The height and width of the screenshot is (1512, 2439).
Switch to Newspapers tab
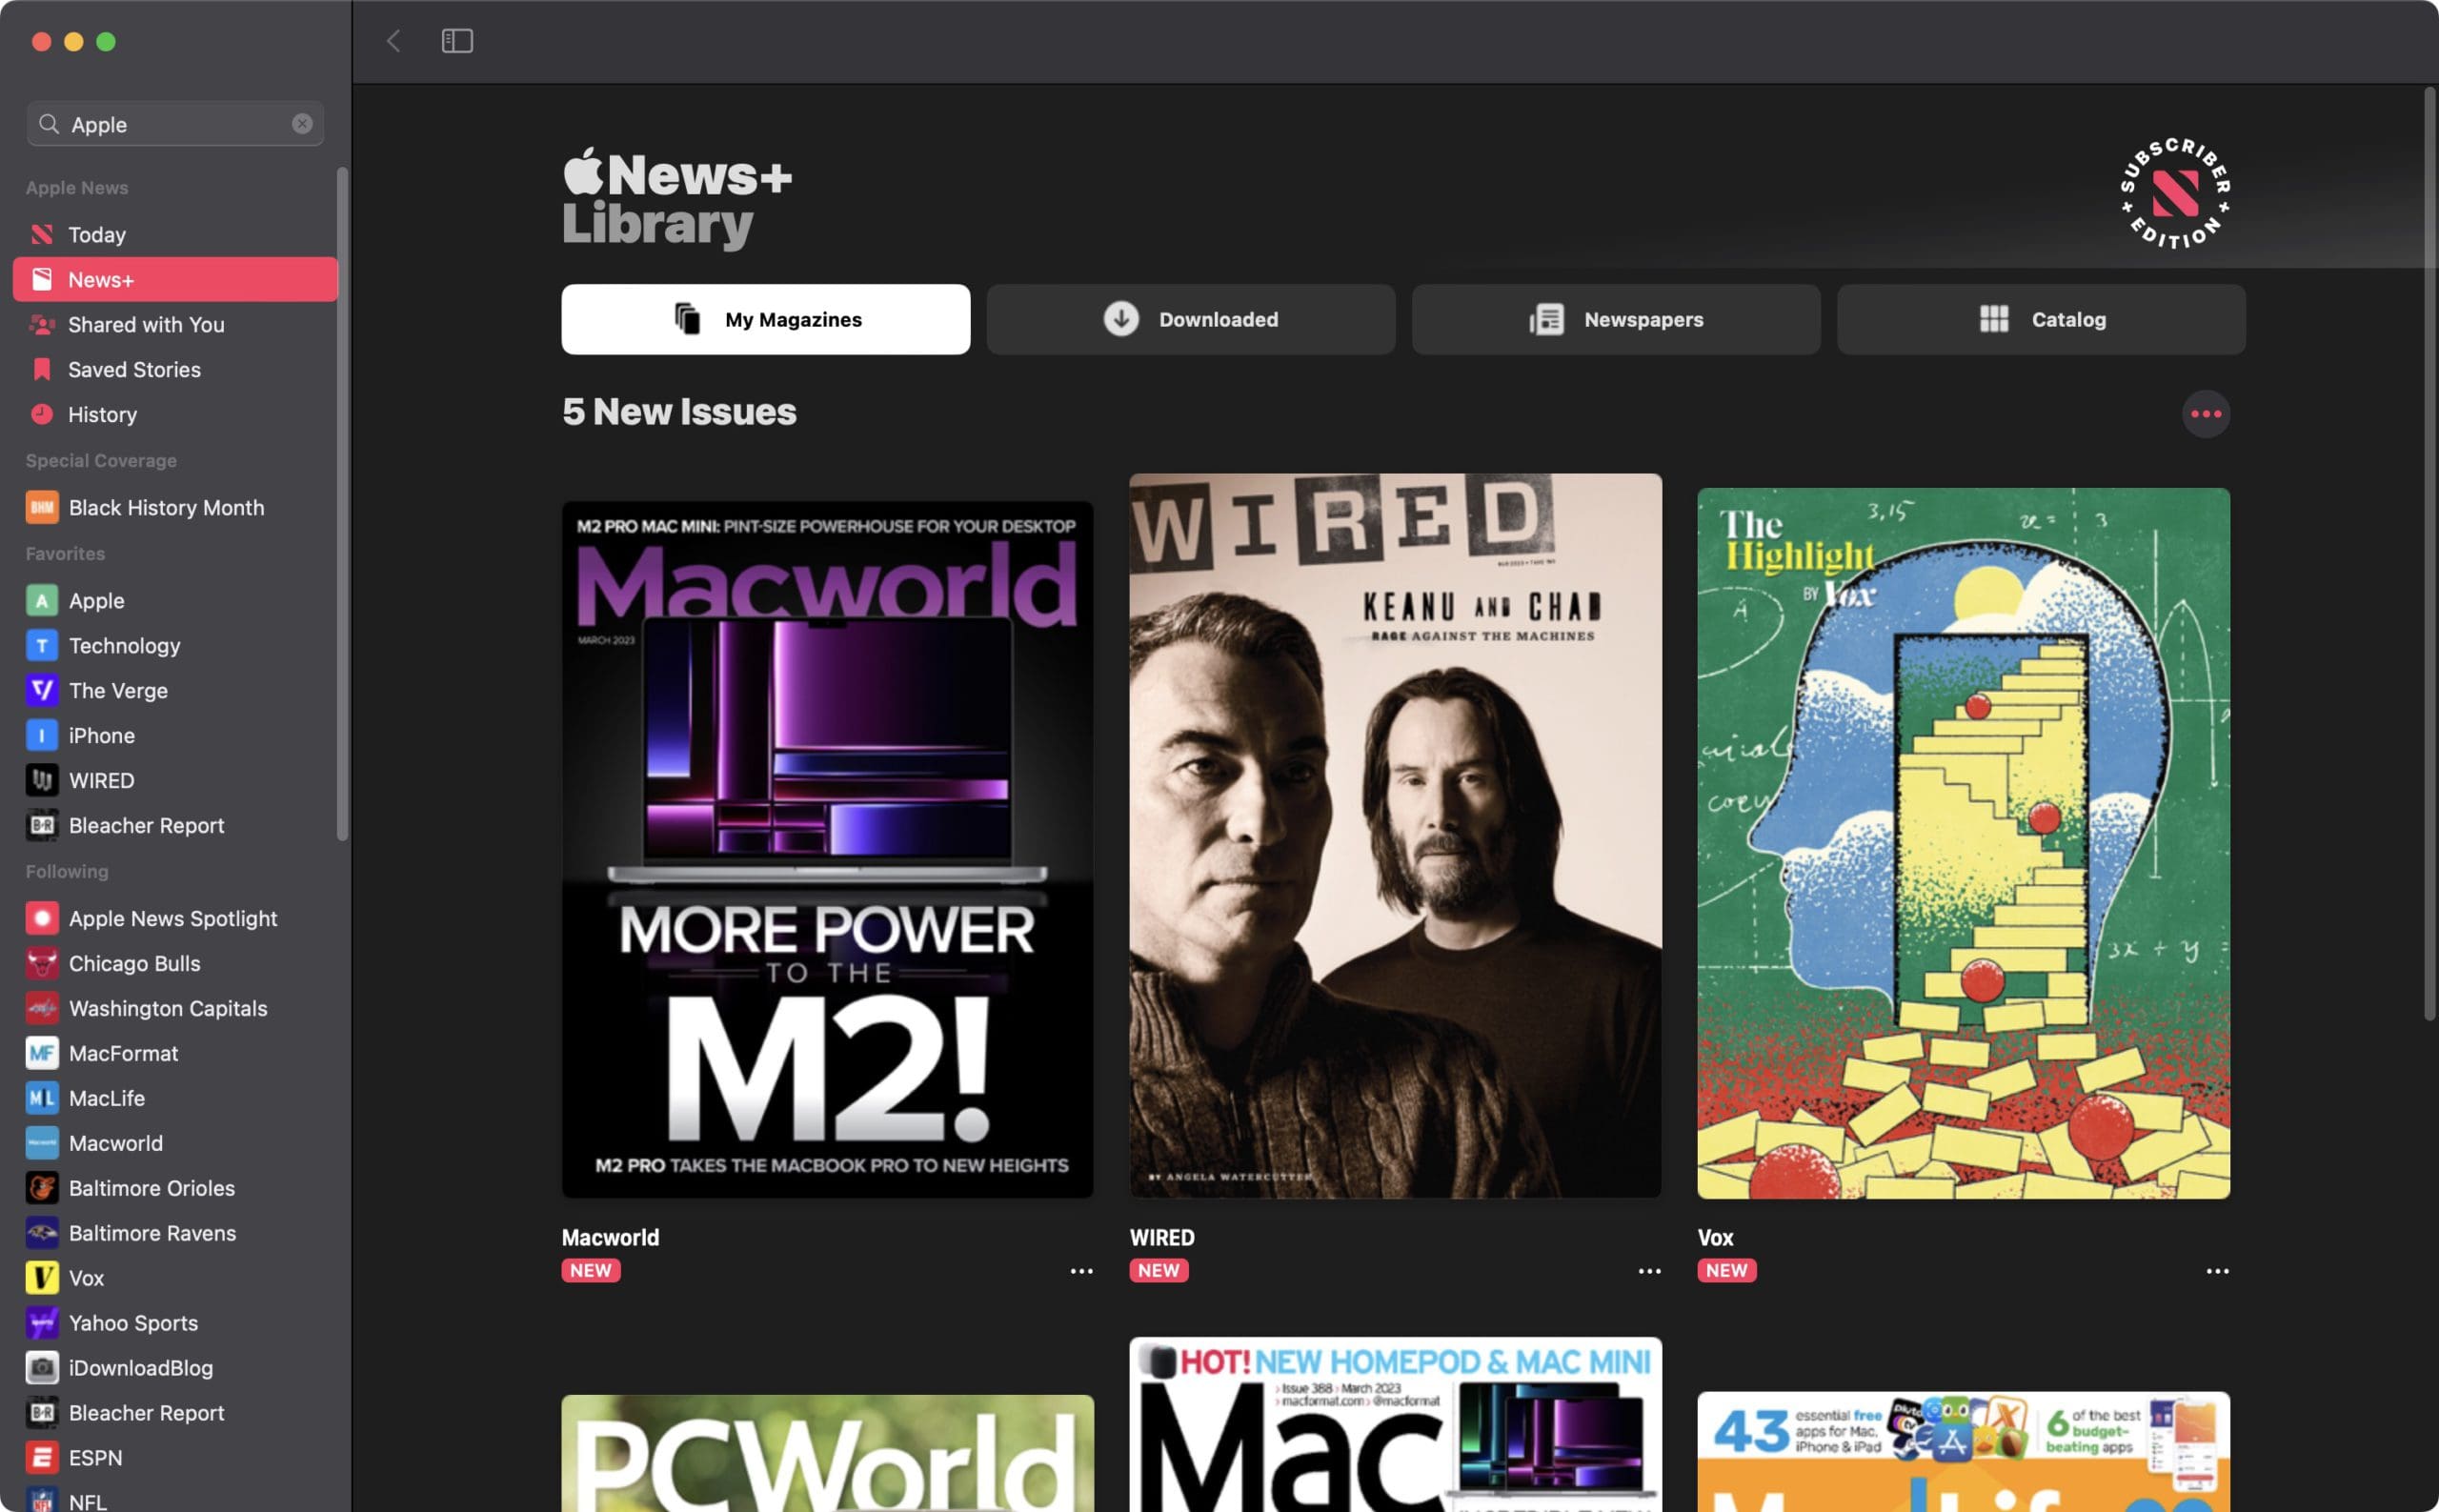click(1616, 319)
